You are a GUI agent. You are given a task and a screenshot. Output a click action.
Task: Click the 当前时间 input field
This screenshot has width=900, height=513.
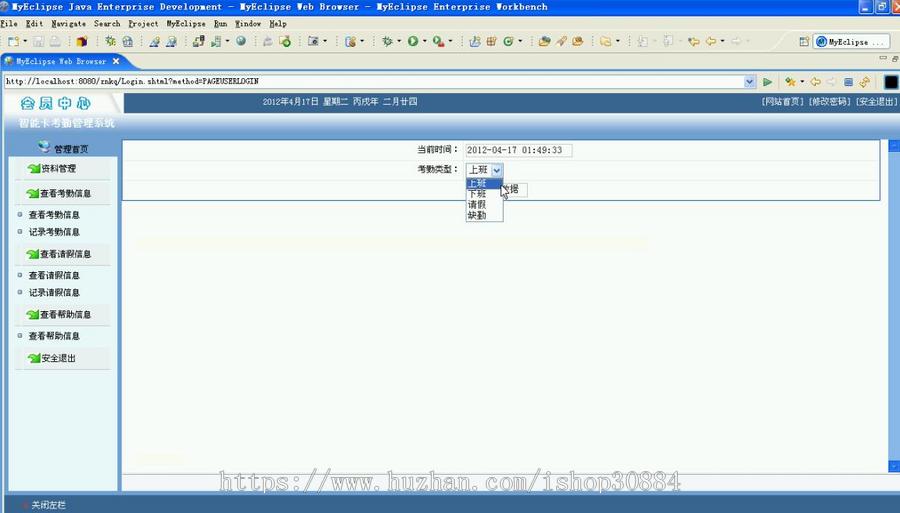tap(518, 150)
